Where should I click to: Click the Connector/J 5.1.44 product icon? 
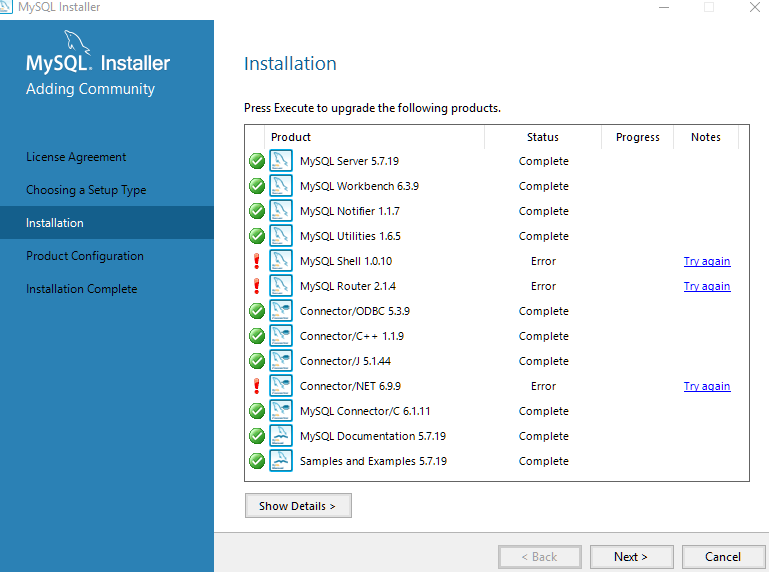coord(281,361)
